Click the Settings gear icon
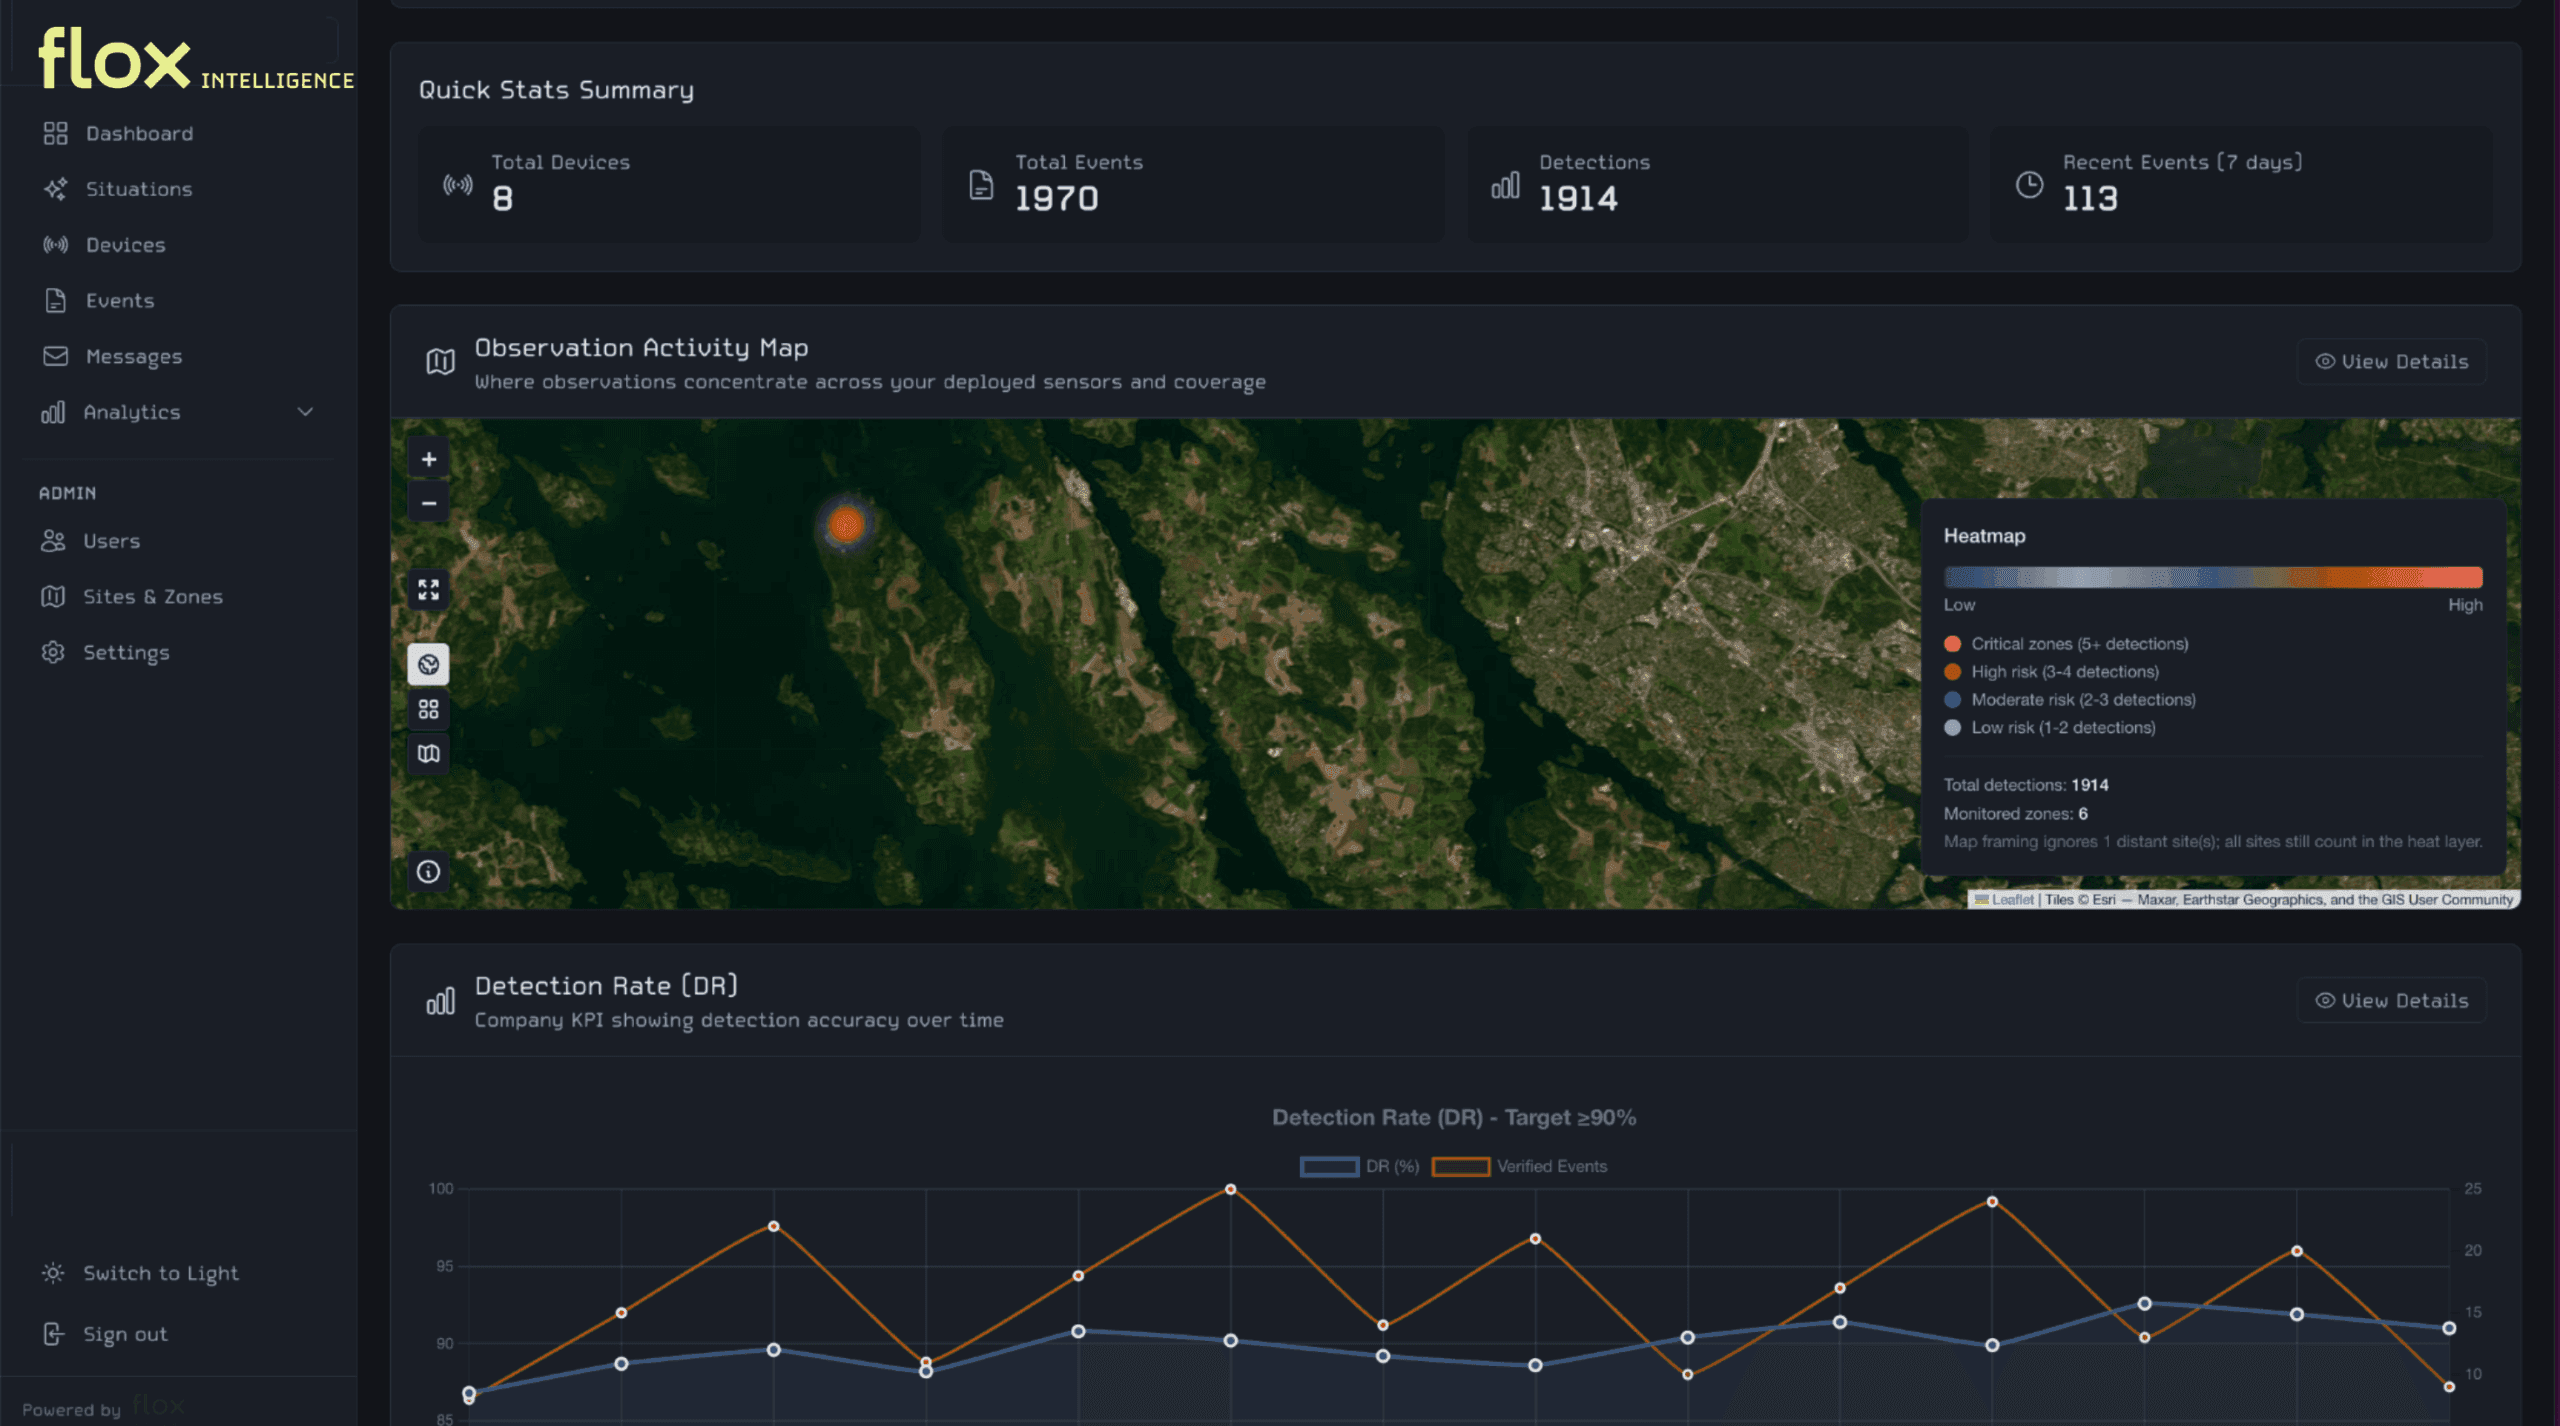The width and height of the screenshot is (2560, 1426). tap(53, 652)
